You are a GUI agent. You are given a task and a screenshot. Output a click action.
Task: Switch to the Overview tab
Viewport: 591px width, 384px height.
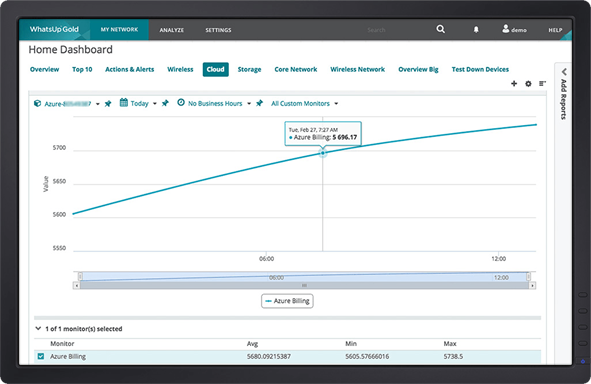[x=44, y=69]
